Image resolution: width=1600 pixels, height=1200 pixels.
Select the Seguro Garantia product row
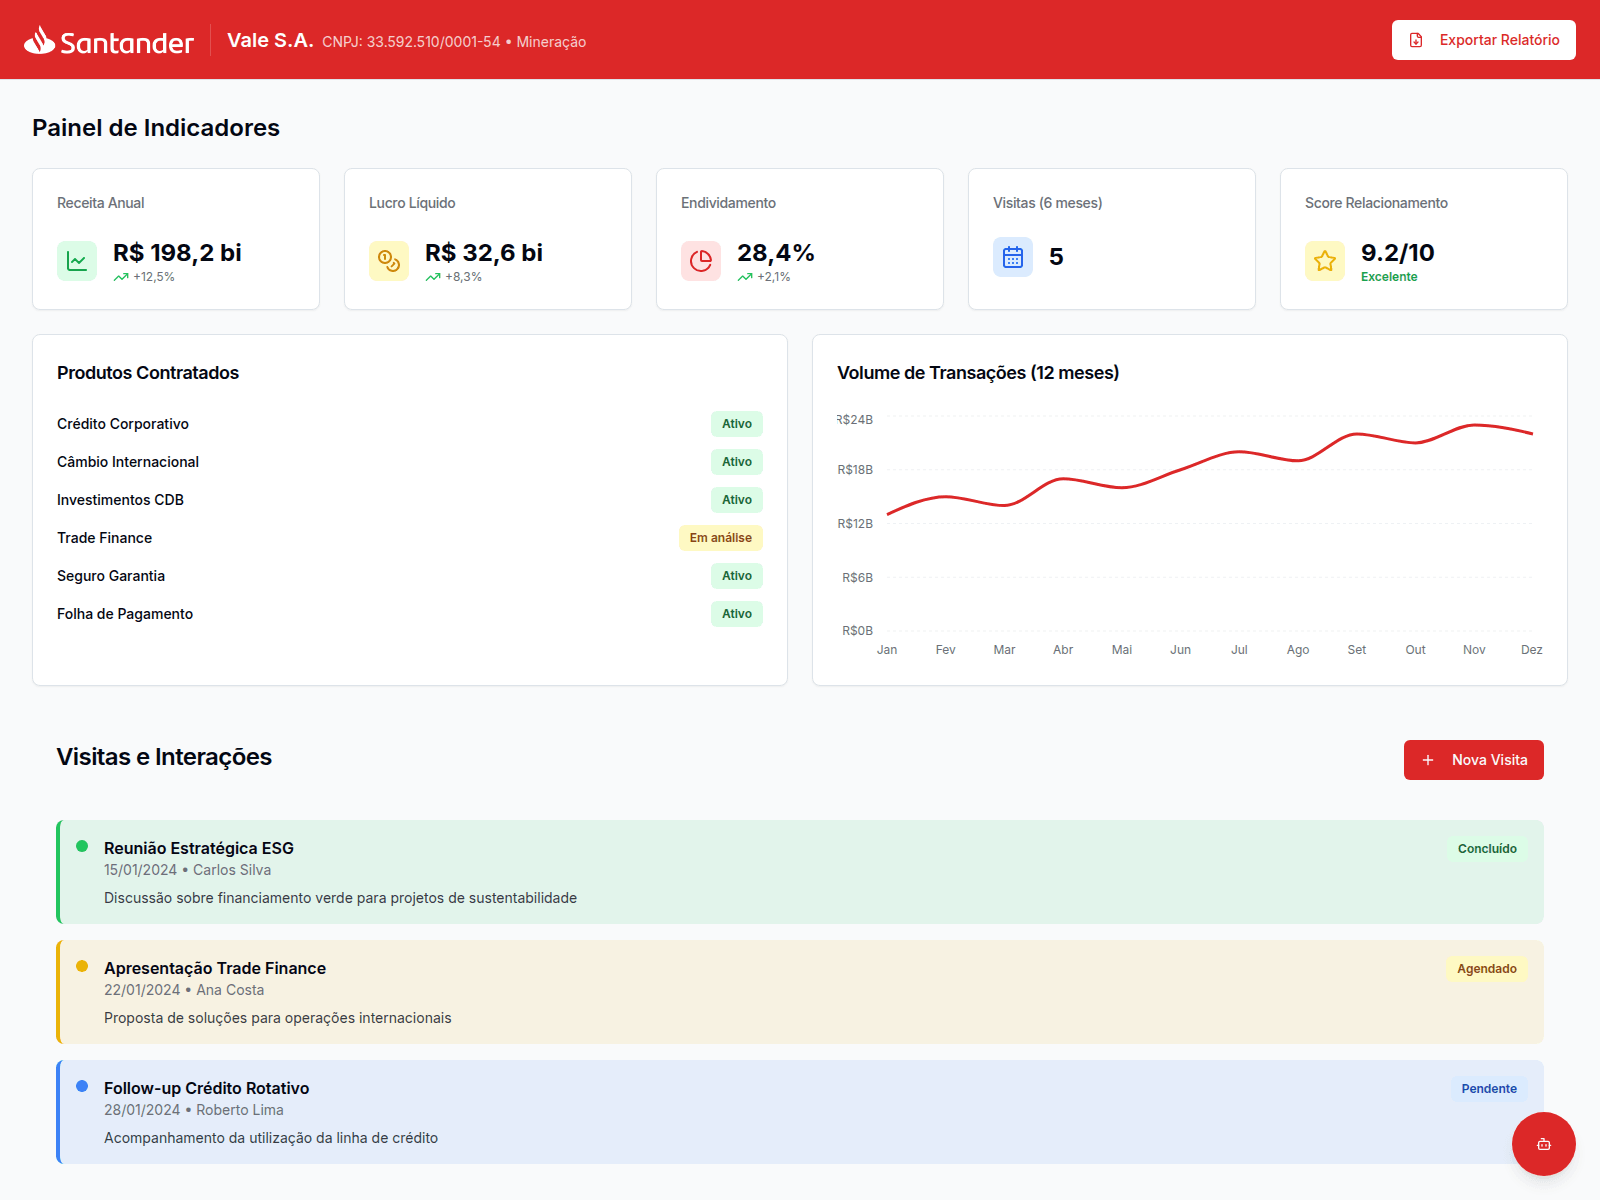coord(410,576)
